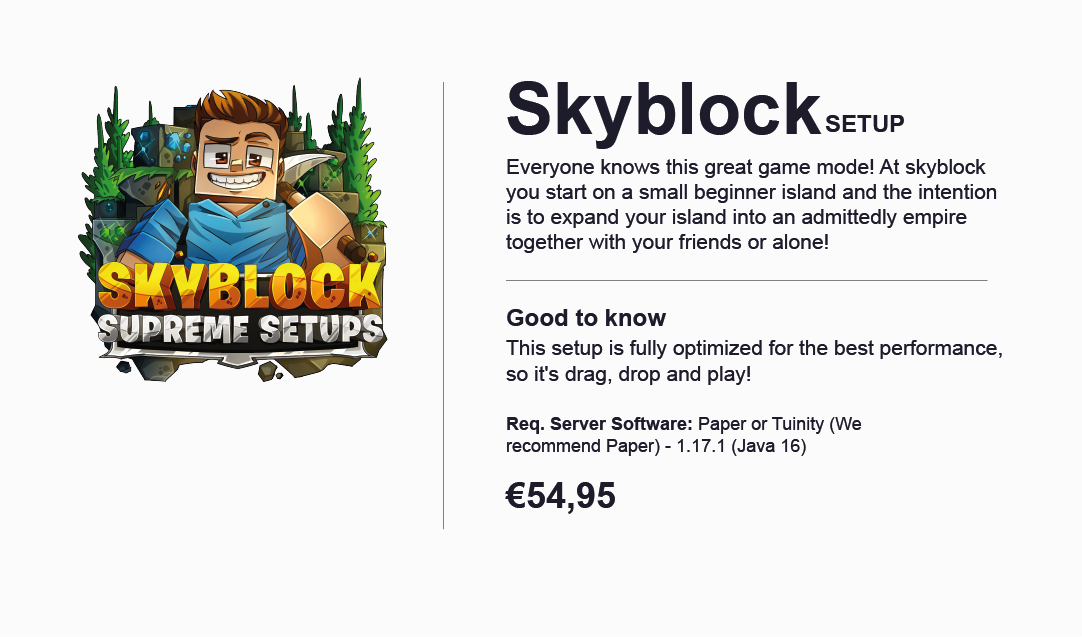Screen dimensions: 1082x637
Task: Click the large Skyblock title heading
Action: coord(663,110)
